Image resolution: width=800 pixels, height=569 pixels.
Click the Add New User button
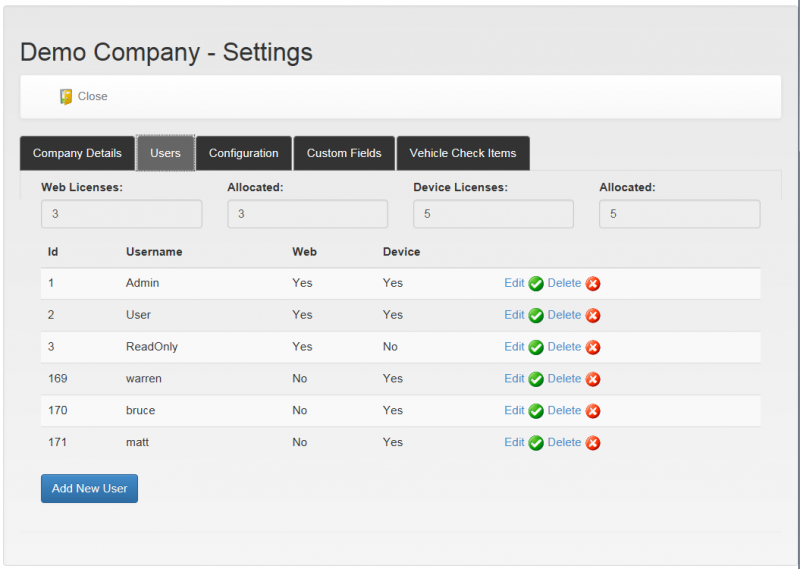pos(89,488)
